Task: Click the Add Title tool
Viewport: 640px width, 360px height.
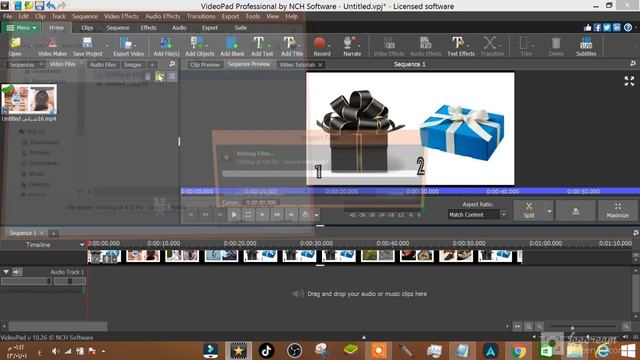Action: coord(291,46)
